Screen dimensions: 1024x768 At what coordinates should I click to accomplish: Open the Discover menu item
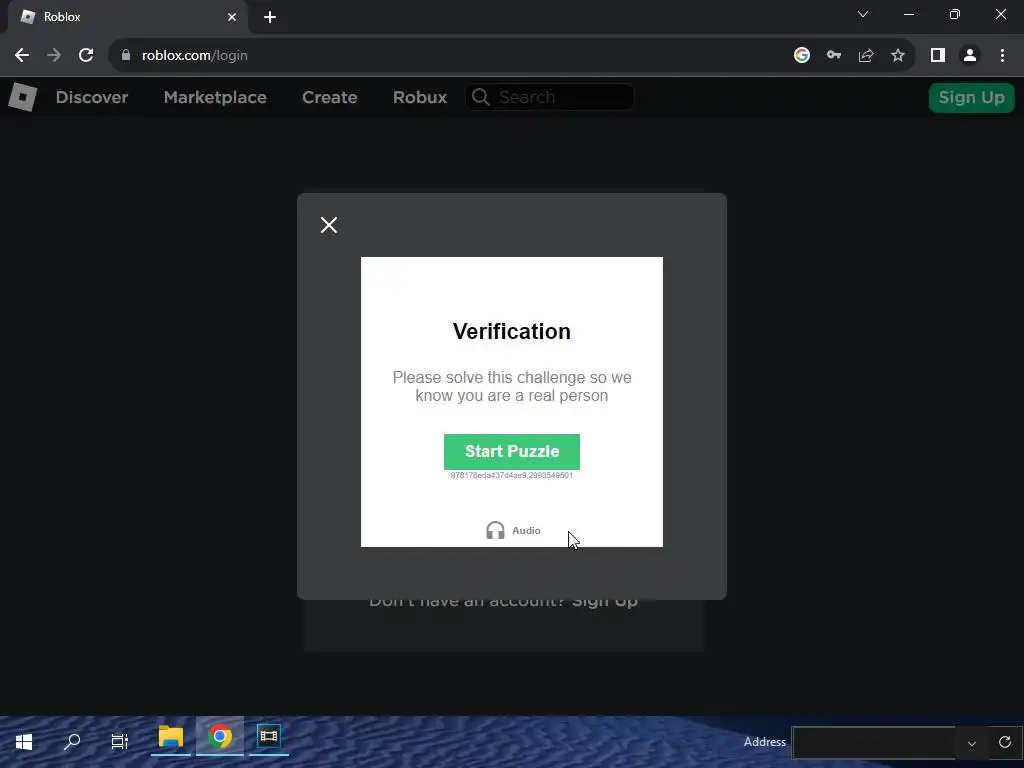[x=92, y=97]
